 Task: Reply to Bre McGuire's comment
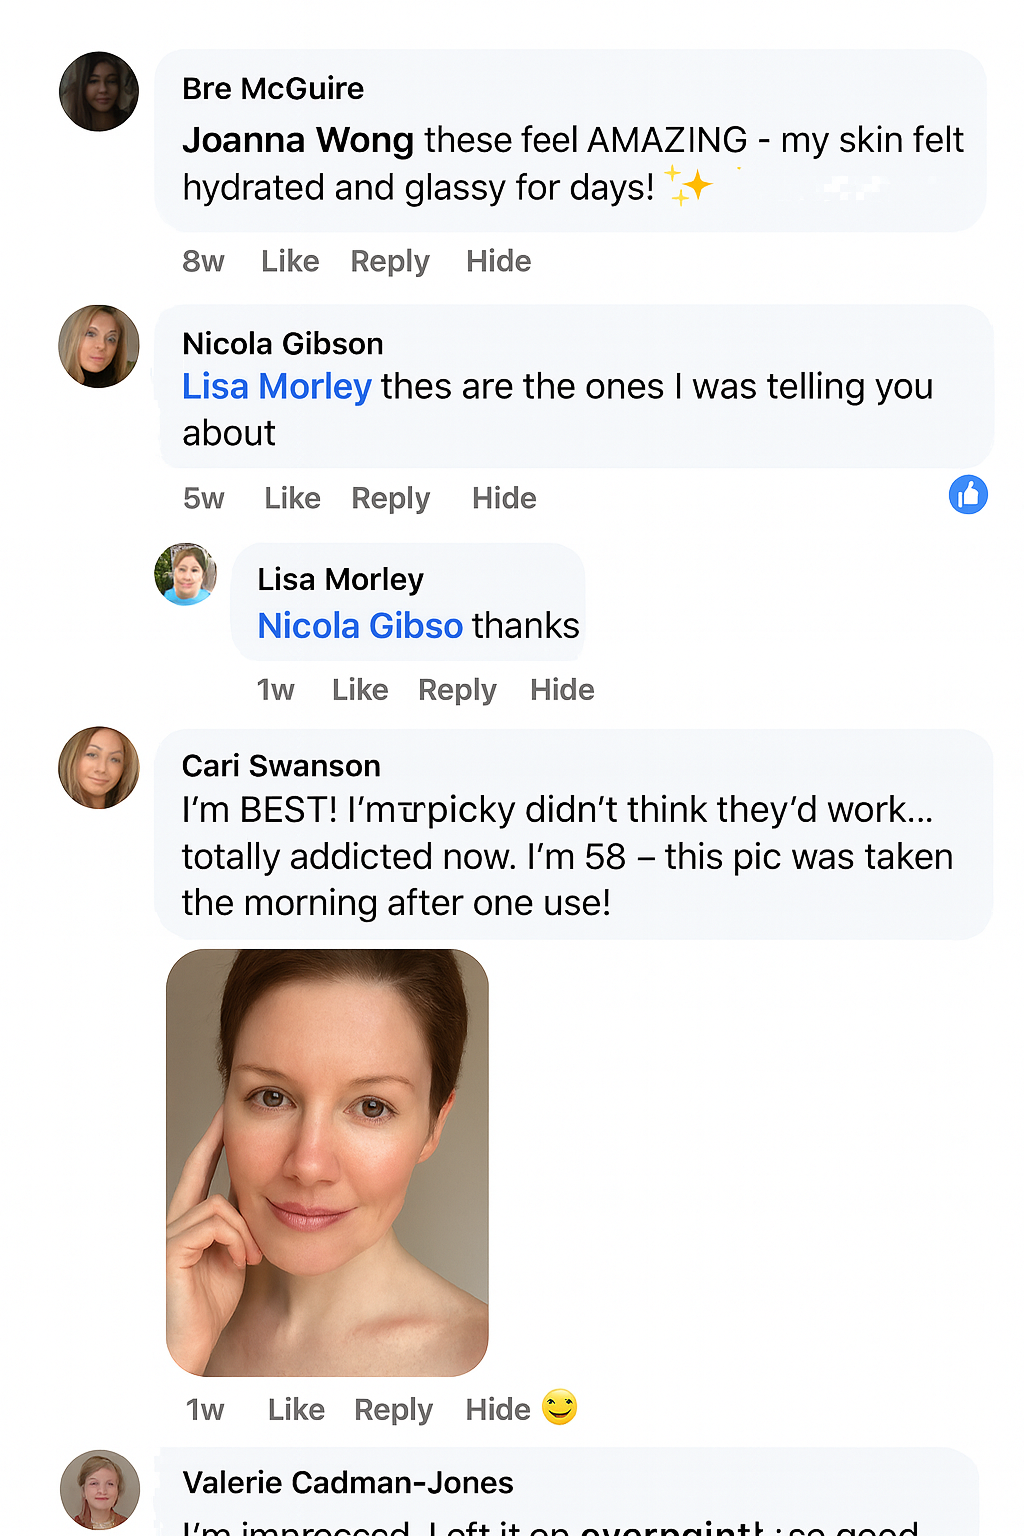pyautogui.click(x=390, y=261)
